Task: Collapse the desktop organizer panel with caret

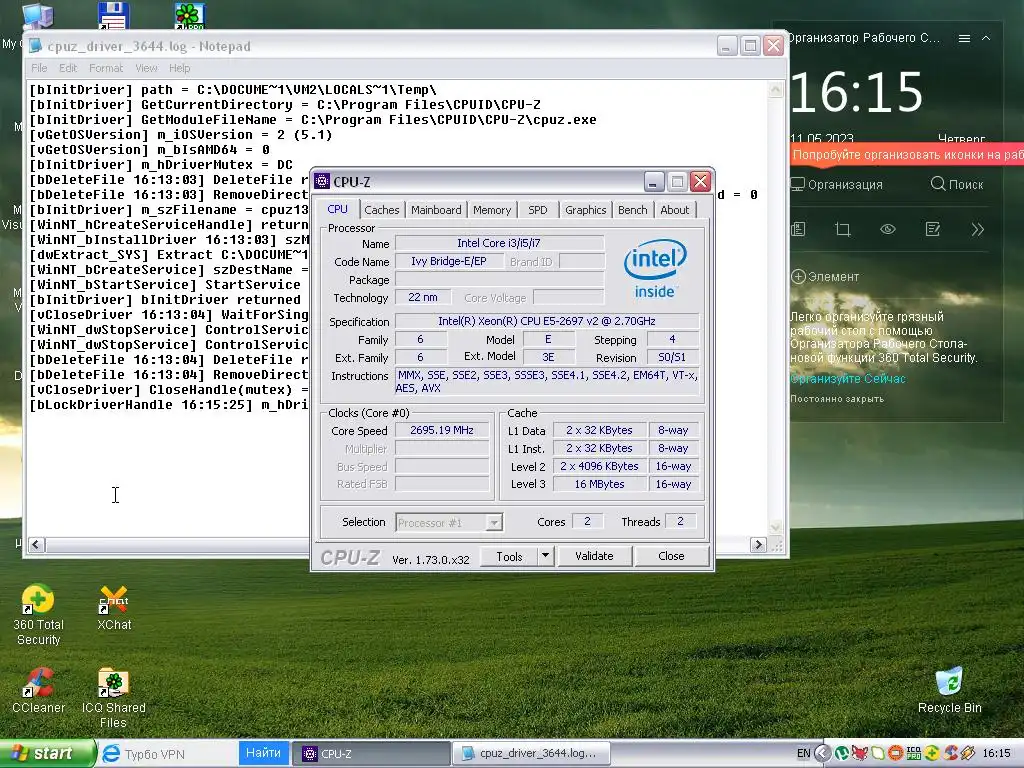Action: point(986,39)
